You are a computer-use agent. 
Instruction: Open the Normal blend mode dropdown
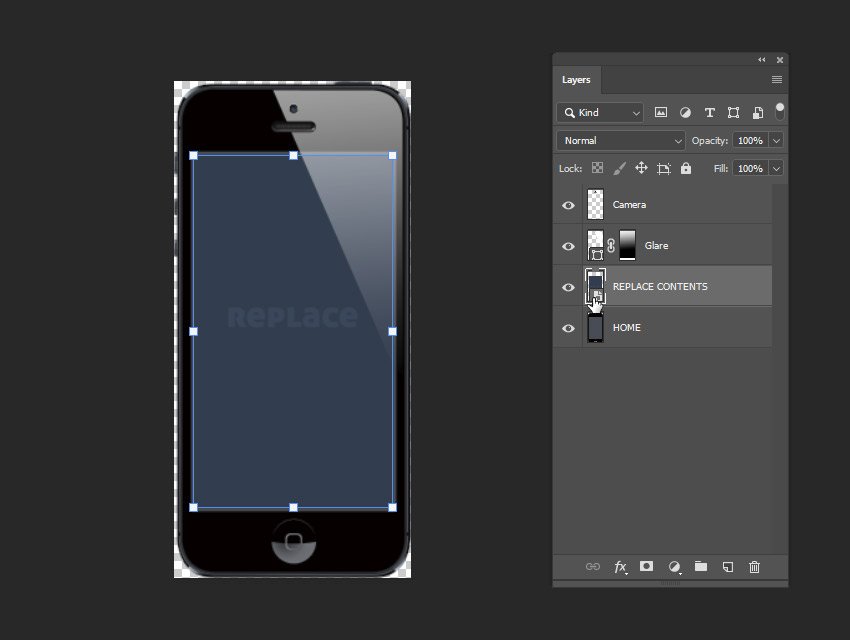click(x=621, y=141)
